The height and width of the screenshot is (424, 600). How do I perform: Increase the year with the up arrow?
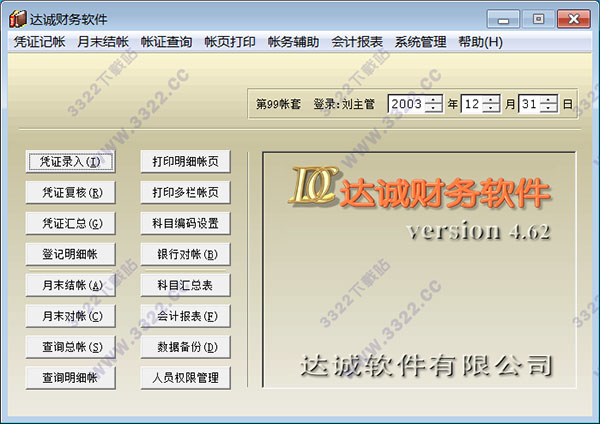point(434,99)
